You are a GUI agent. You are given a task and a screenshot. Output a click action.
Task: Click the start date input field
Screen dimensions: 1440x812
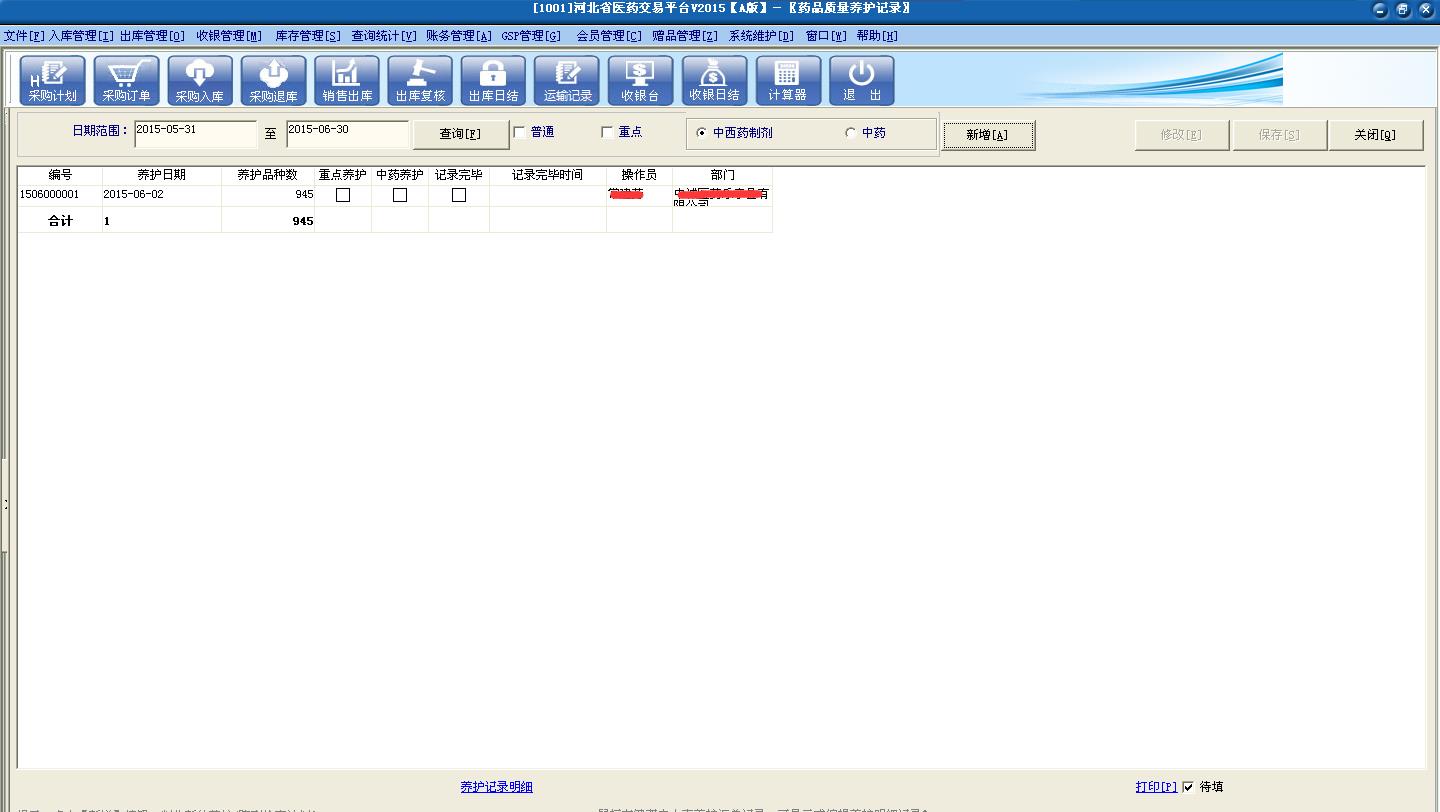click(195, 134)
